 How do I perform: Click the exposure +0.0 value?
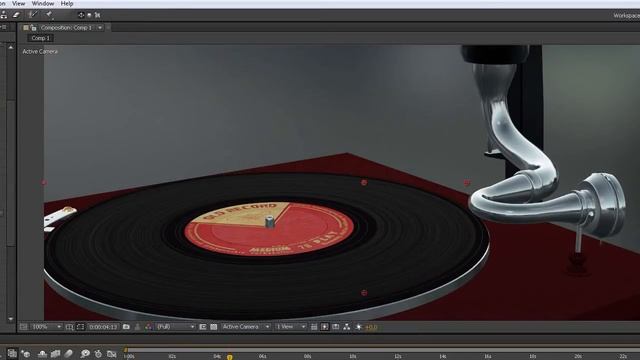tap(371, 327)
